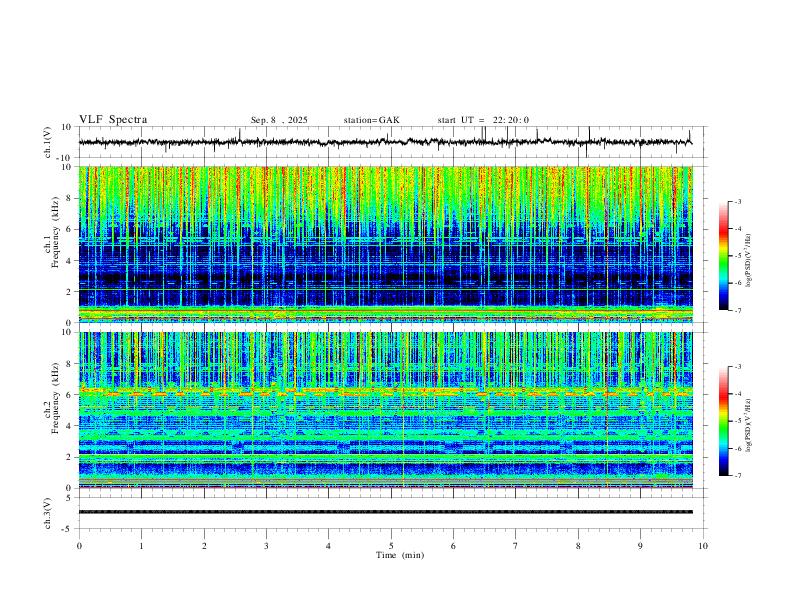Click the upper PSD color scale bar

pos(723,256)
